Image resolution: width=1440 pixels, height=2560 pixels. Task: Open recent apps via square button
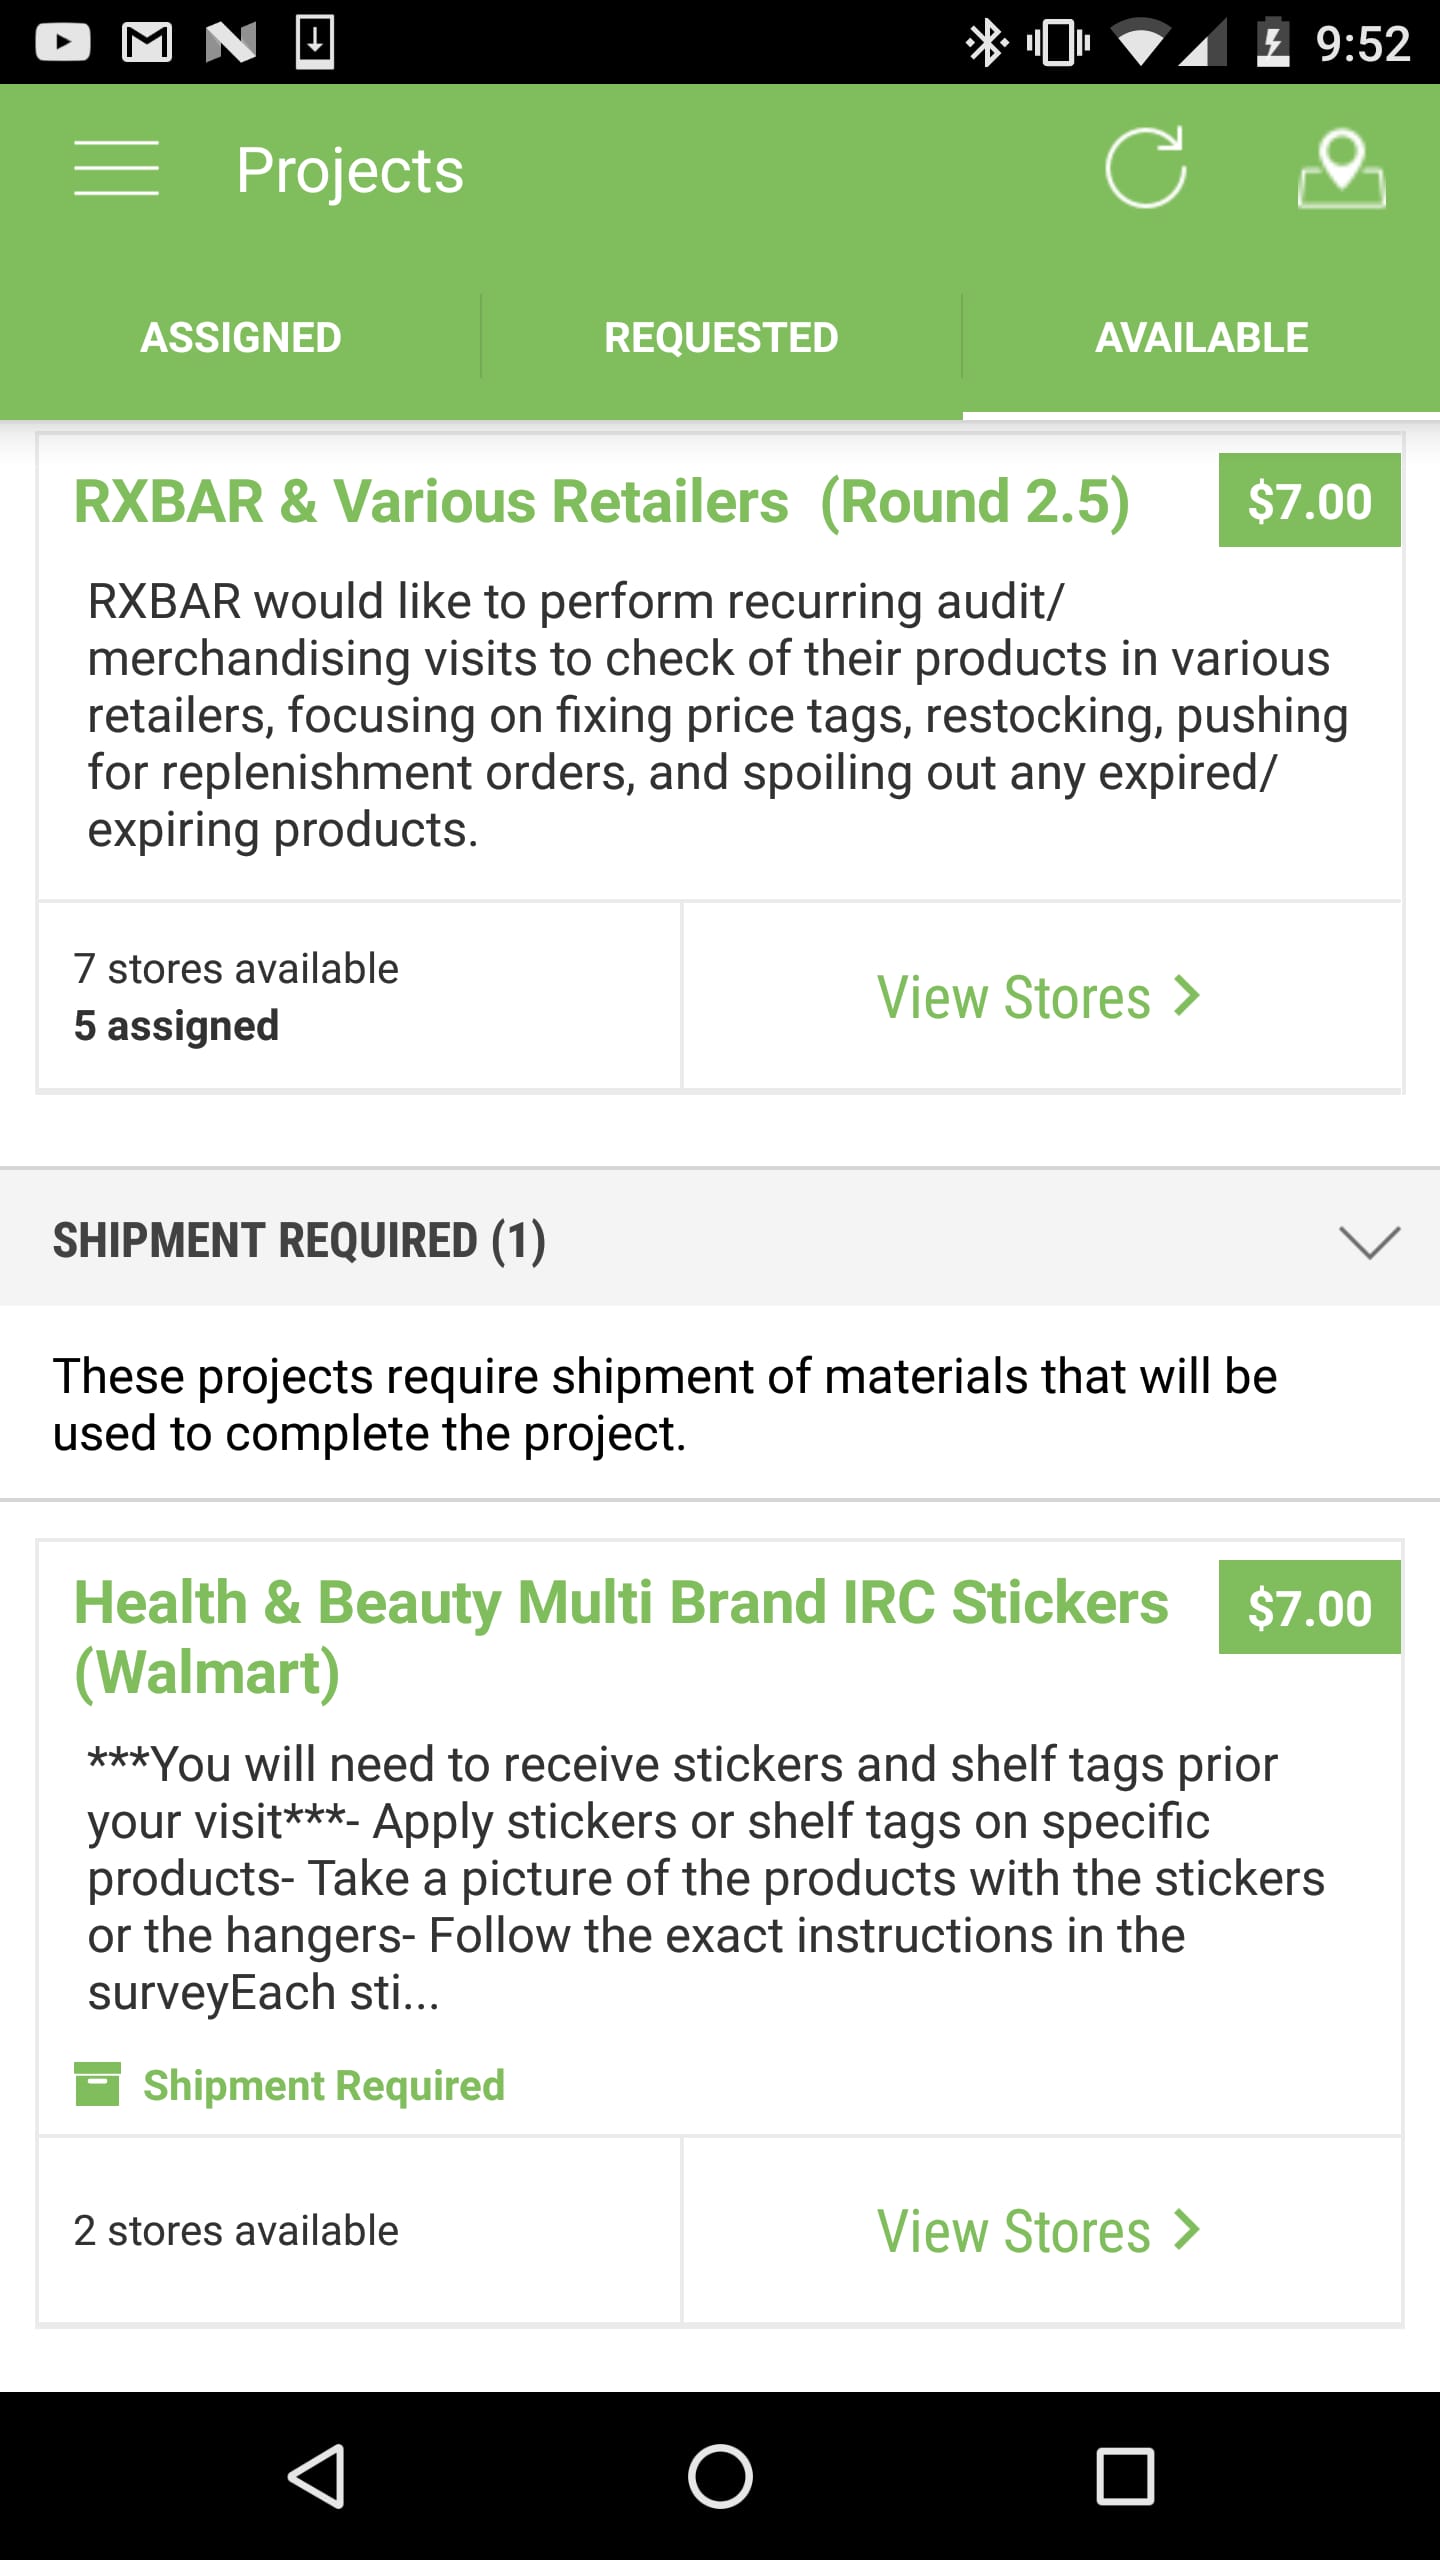pyautogui.click(x=1125, y=2475)
